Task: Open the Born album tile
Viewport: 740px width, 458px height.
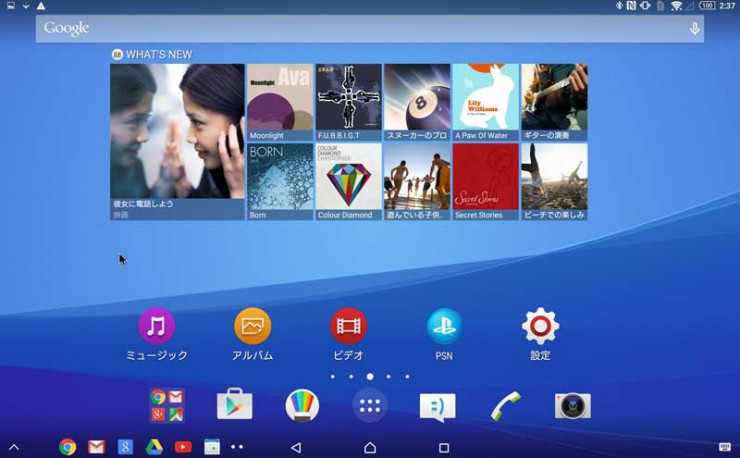Action: pos(280,182)
